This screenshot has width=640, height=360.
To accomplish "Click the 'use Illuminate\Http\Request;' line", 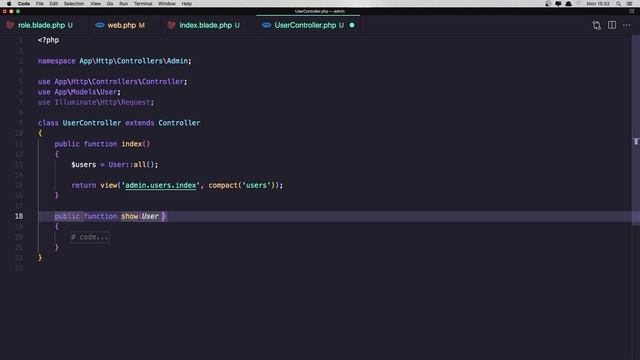I will tap(96, 102).
